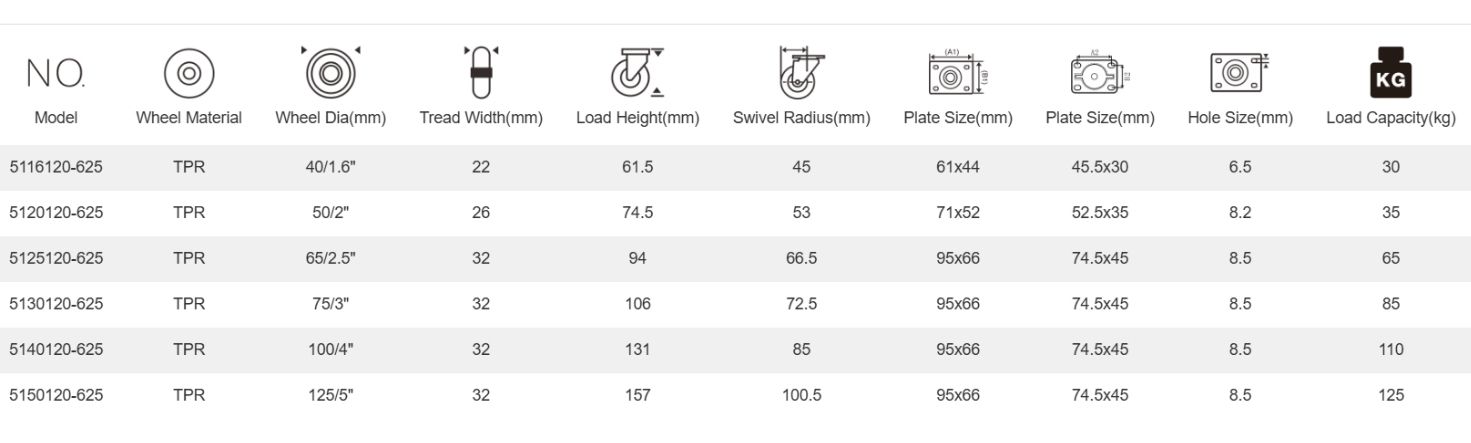
Task: Select model number 5140120-625
Action: pyautogui.click(x=56, y=349)
